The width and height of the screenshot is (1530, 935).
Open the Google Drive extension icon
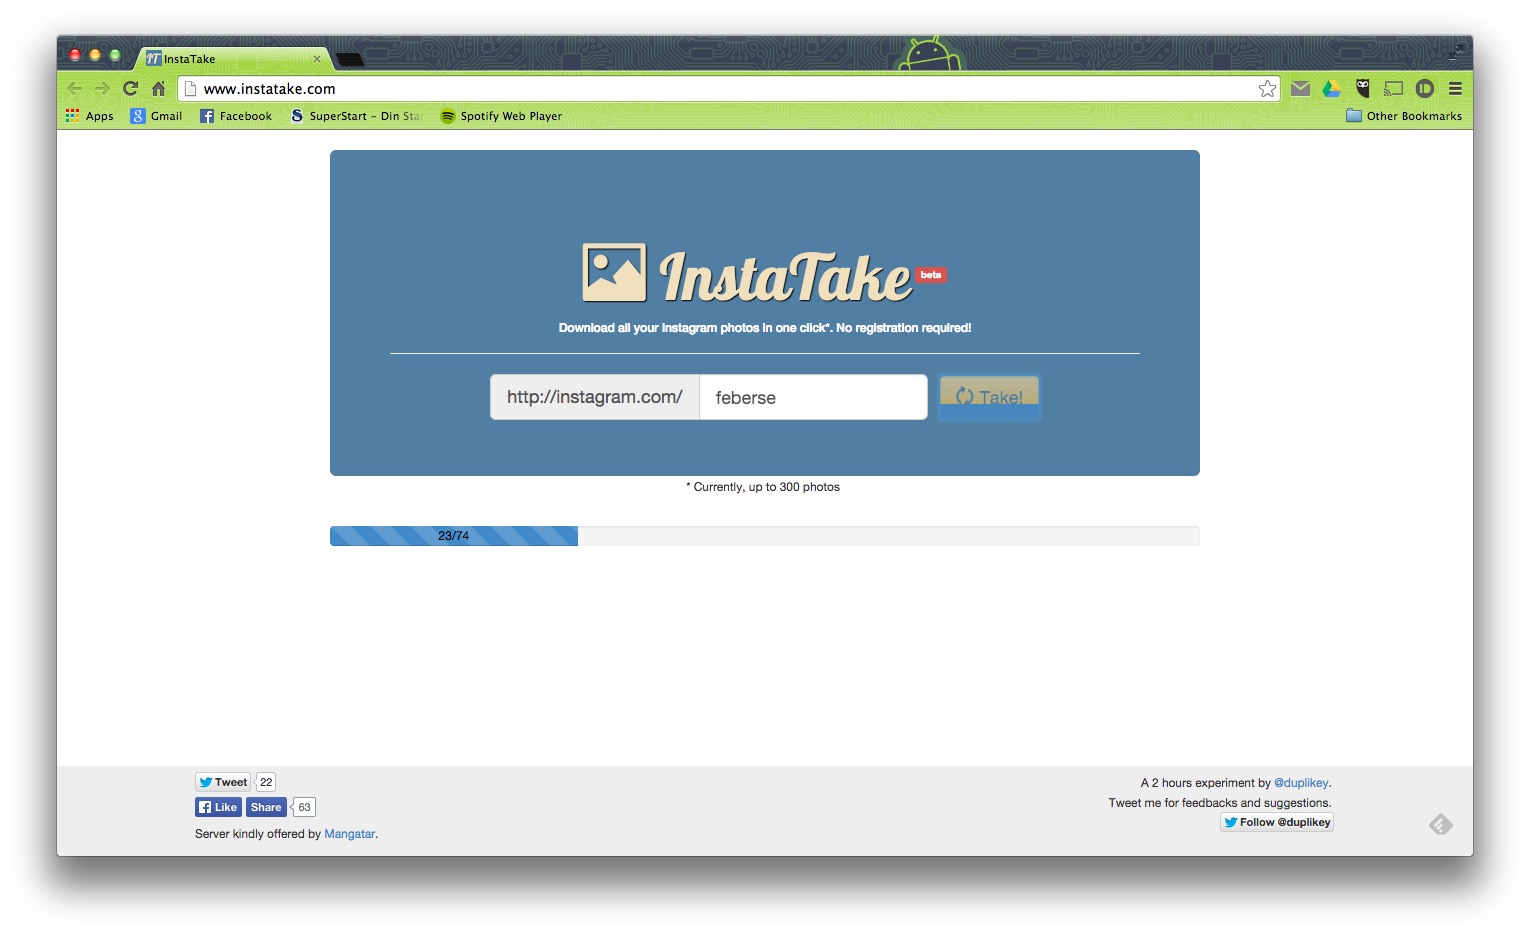(1331, 88)
